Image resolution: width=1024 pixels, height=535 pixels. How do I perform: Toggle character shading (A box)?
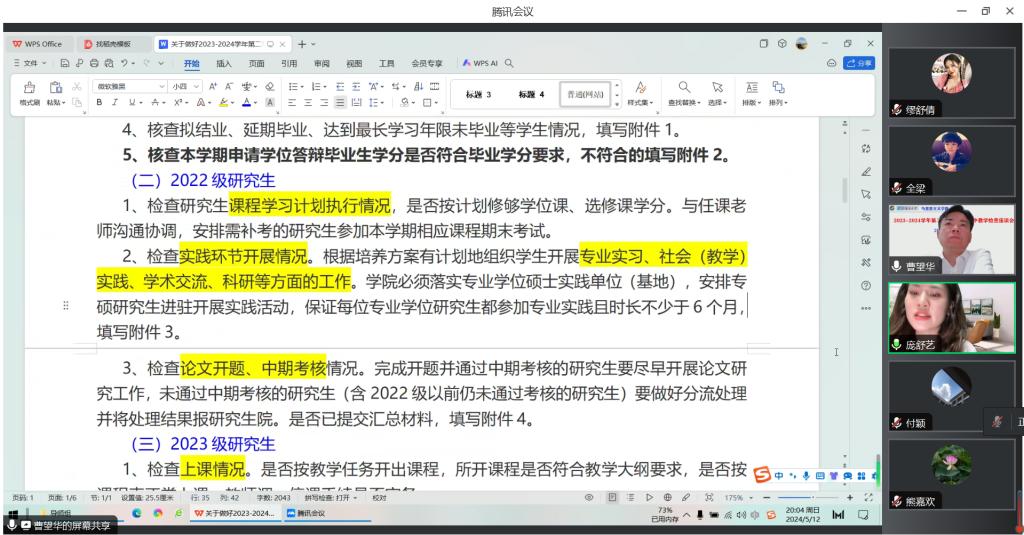(x=270, y=103)
